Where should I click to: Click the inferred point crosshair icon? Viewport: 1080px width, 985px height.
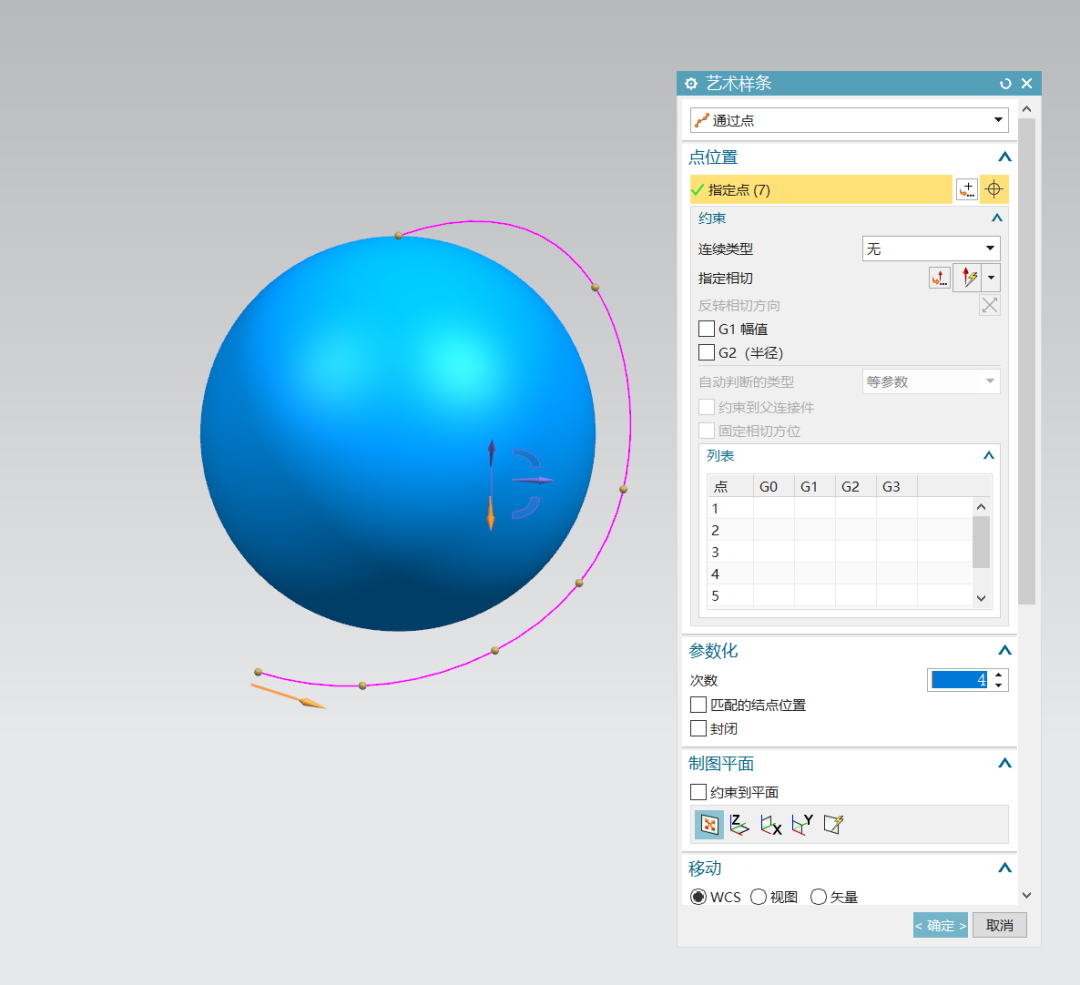tap(994, 189)
